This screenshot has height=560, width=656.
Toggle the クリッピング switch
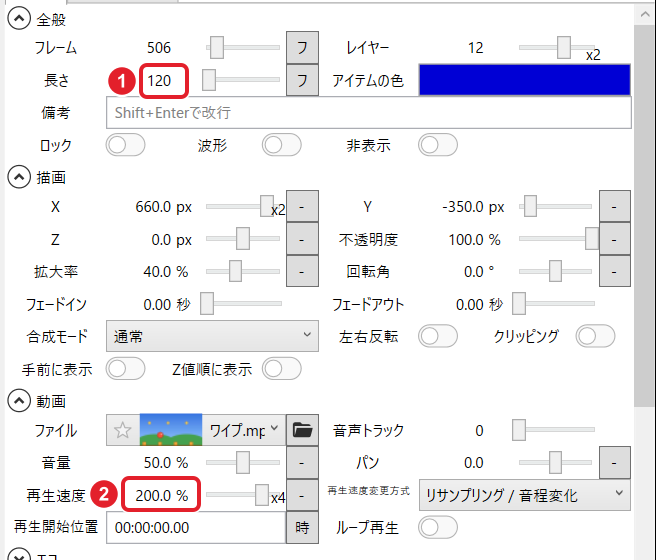595,336
